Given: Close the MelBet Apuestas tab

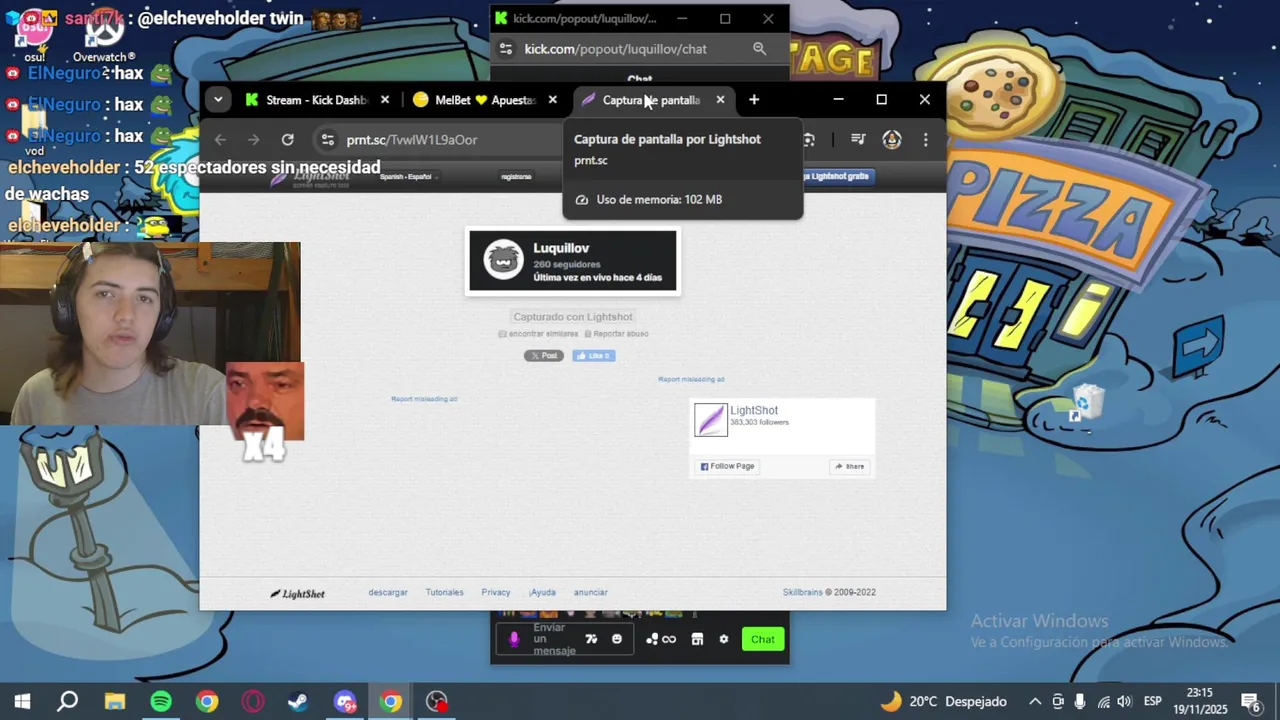Looking at the screenshot, I should pyautogui.click(x=553, y=100).
